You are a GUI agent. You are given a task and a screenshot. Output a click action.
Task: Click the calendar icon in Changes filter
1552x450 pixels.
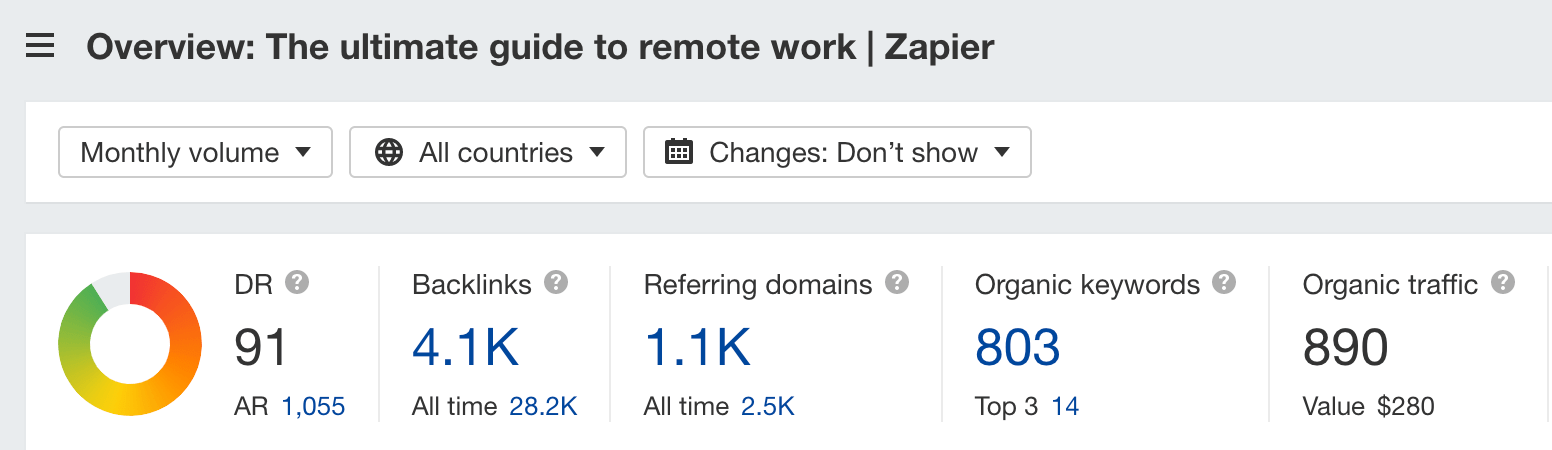pyautogui.click(x=680, y=153)
